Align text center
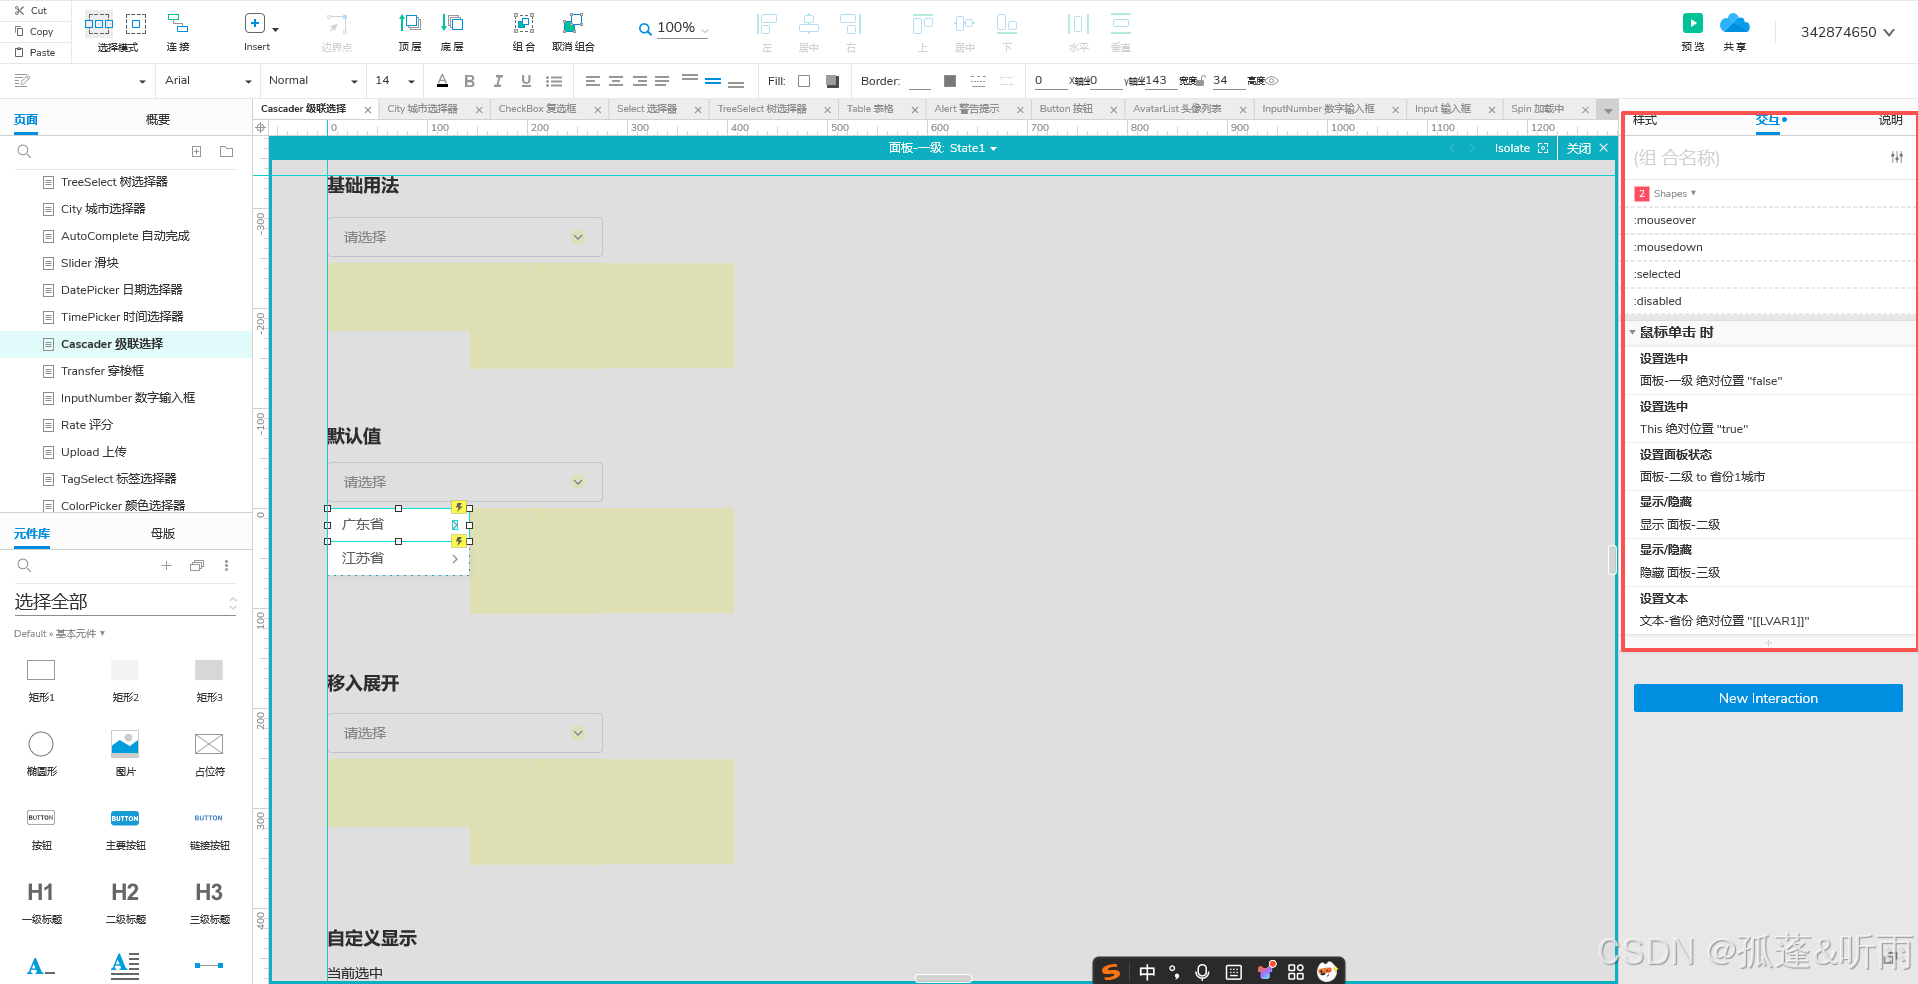The image size is (1918, 984). click(x=616, y=81)
